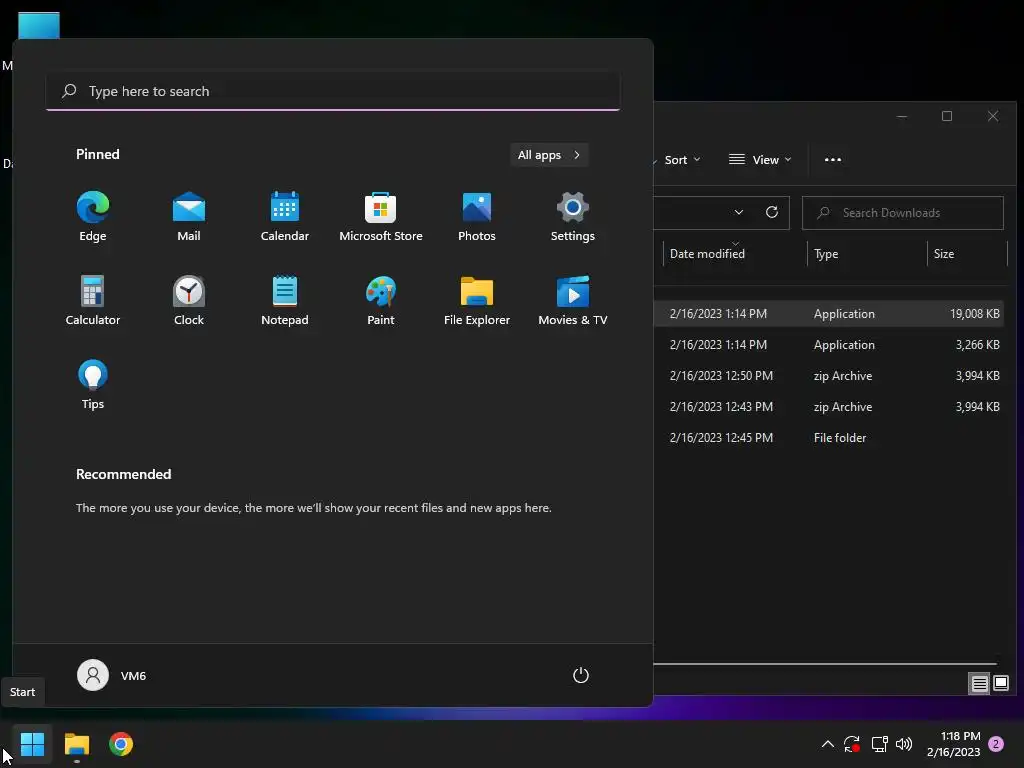
Task: Open Microsoft Store from pinned apps
Action: coord(381,217)
